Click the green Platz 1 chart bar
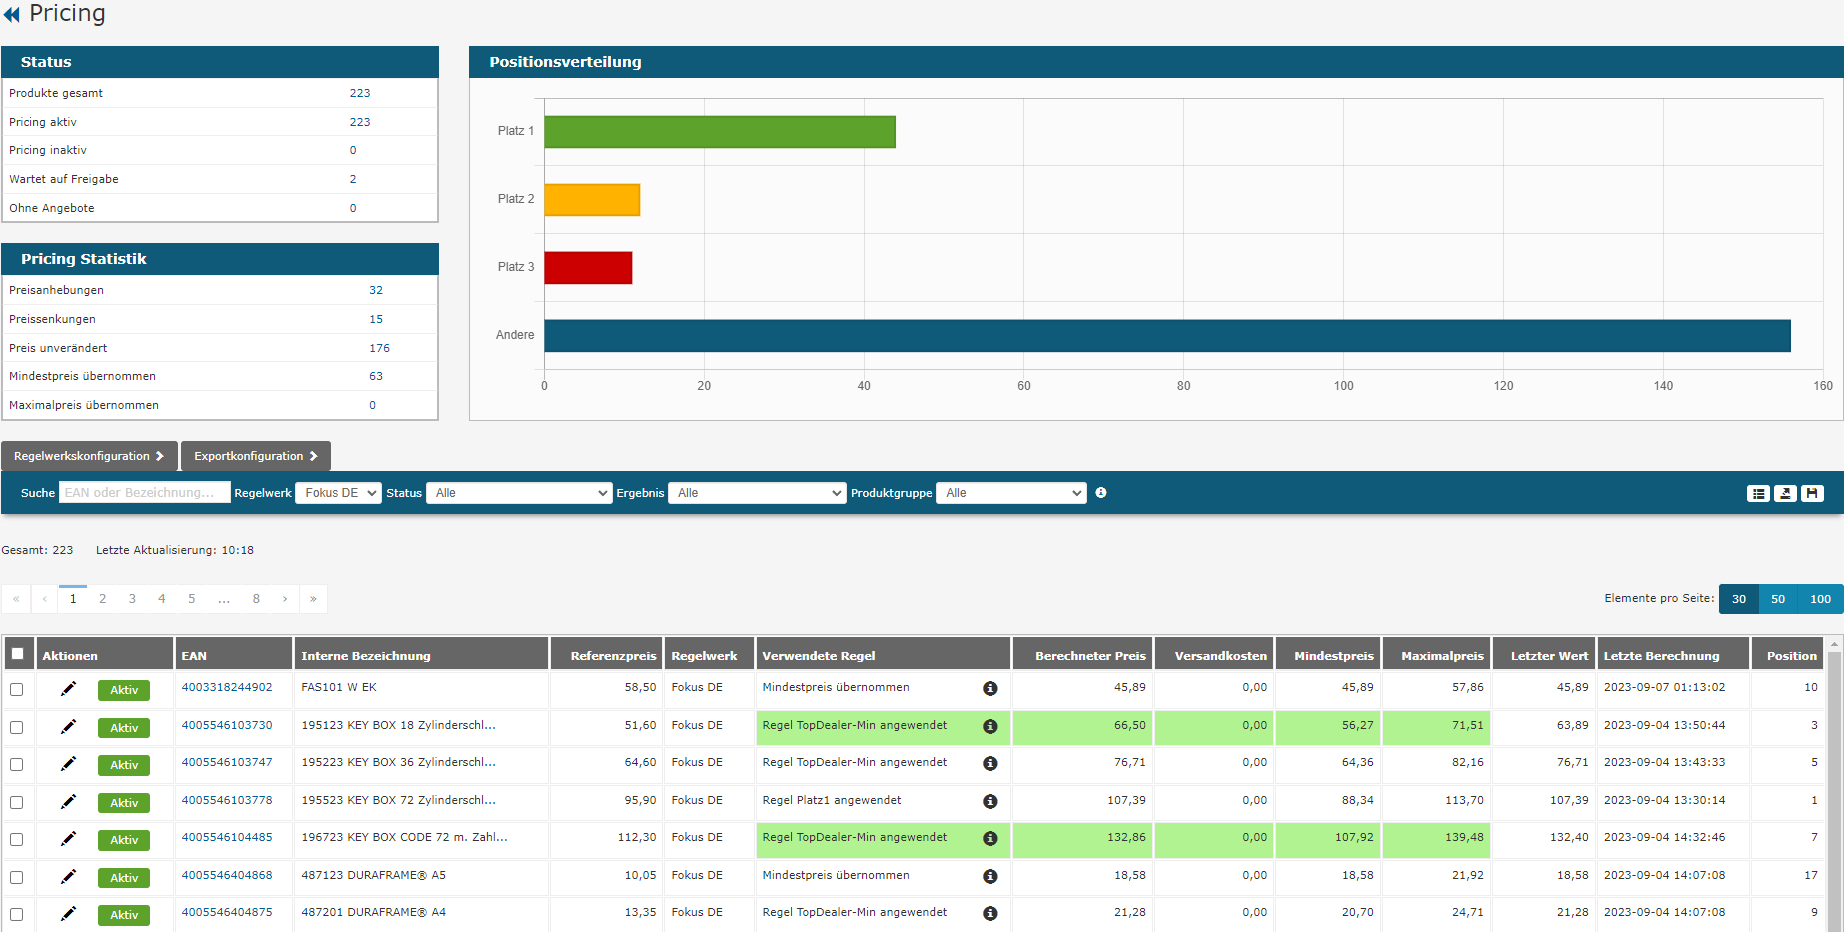 coord(719,132)
